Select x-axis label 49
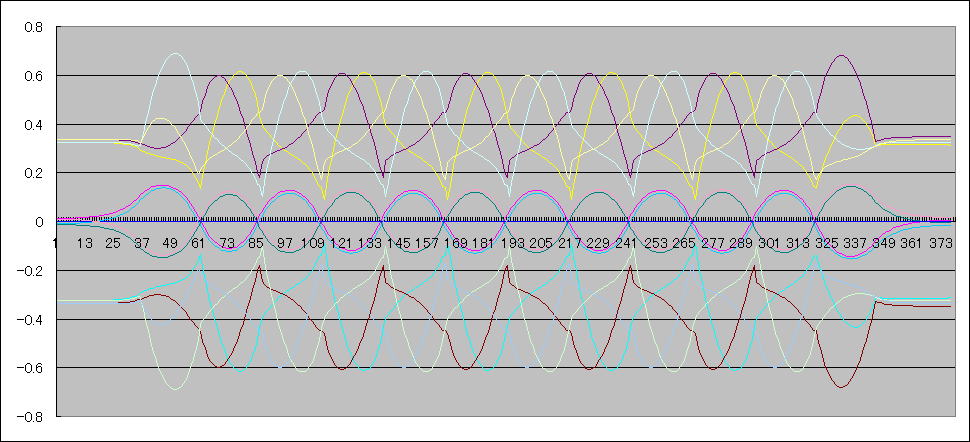The image size is (970, 442). [170, 243]
